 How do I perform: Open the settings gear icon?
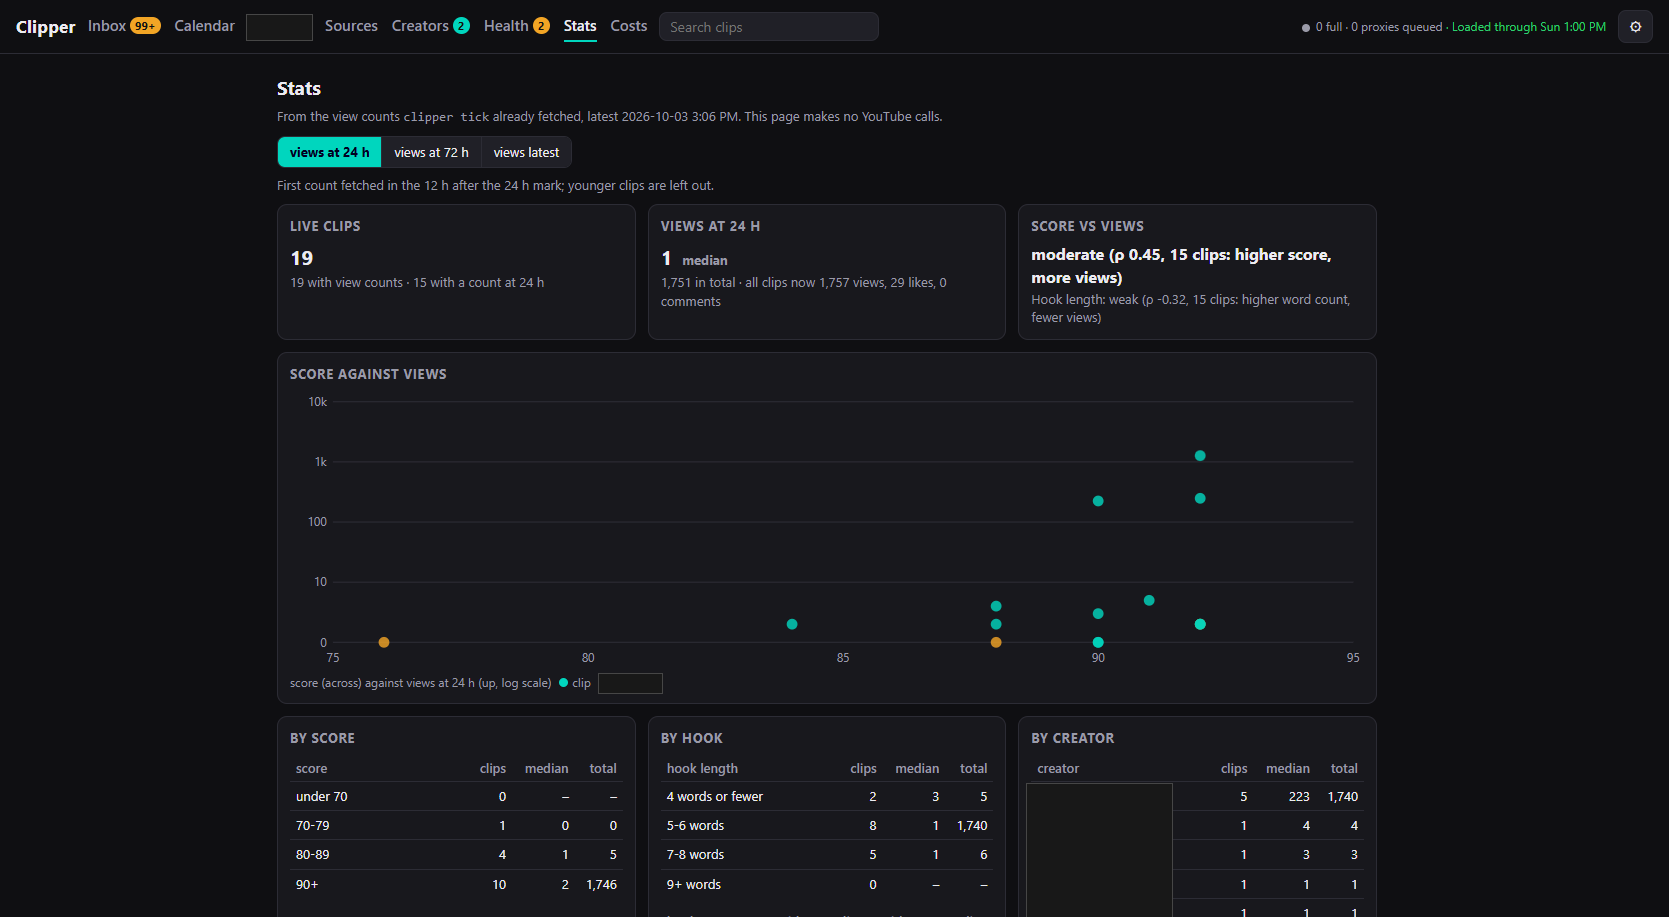[x=1635, y=27]
